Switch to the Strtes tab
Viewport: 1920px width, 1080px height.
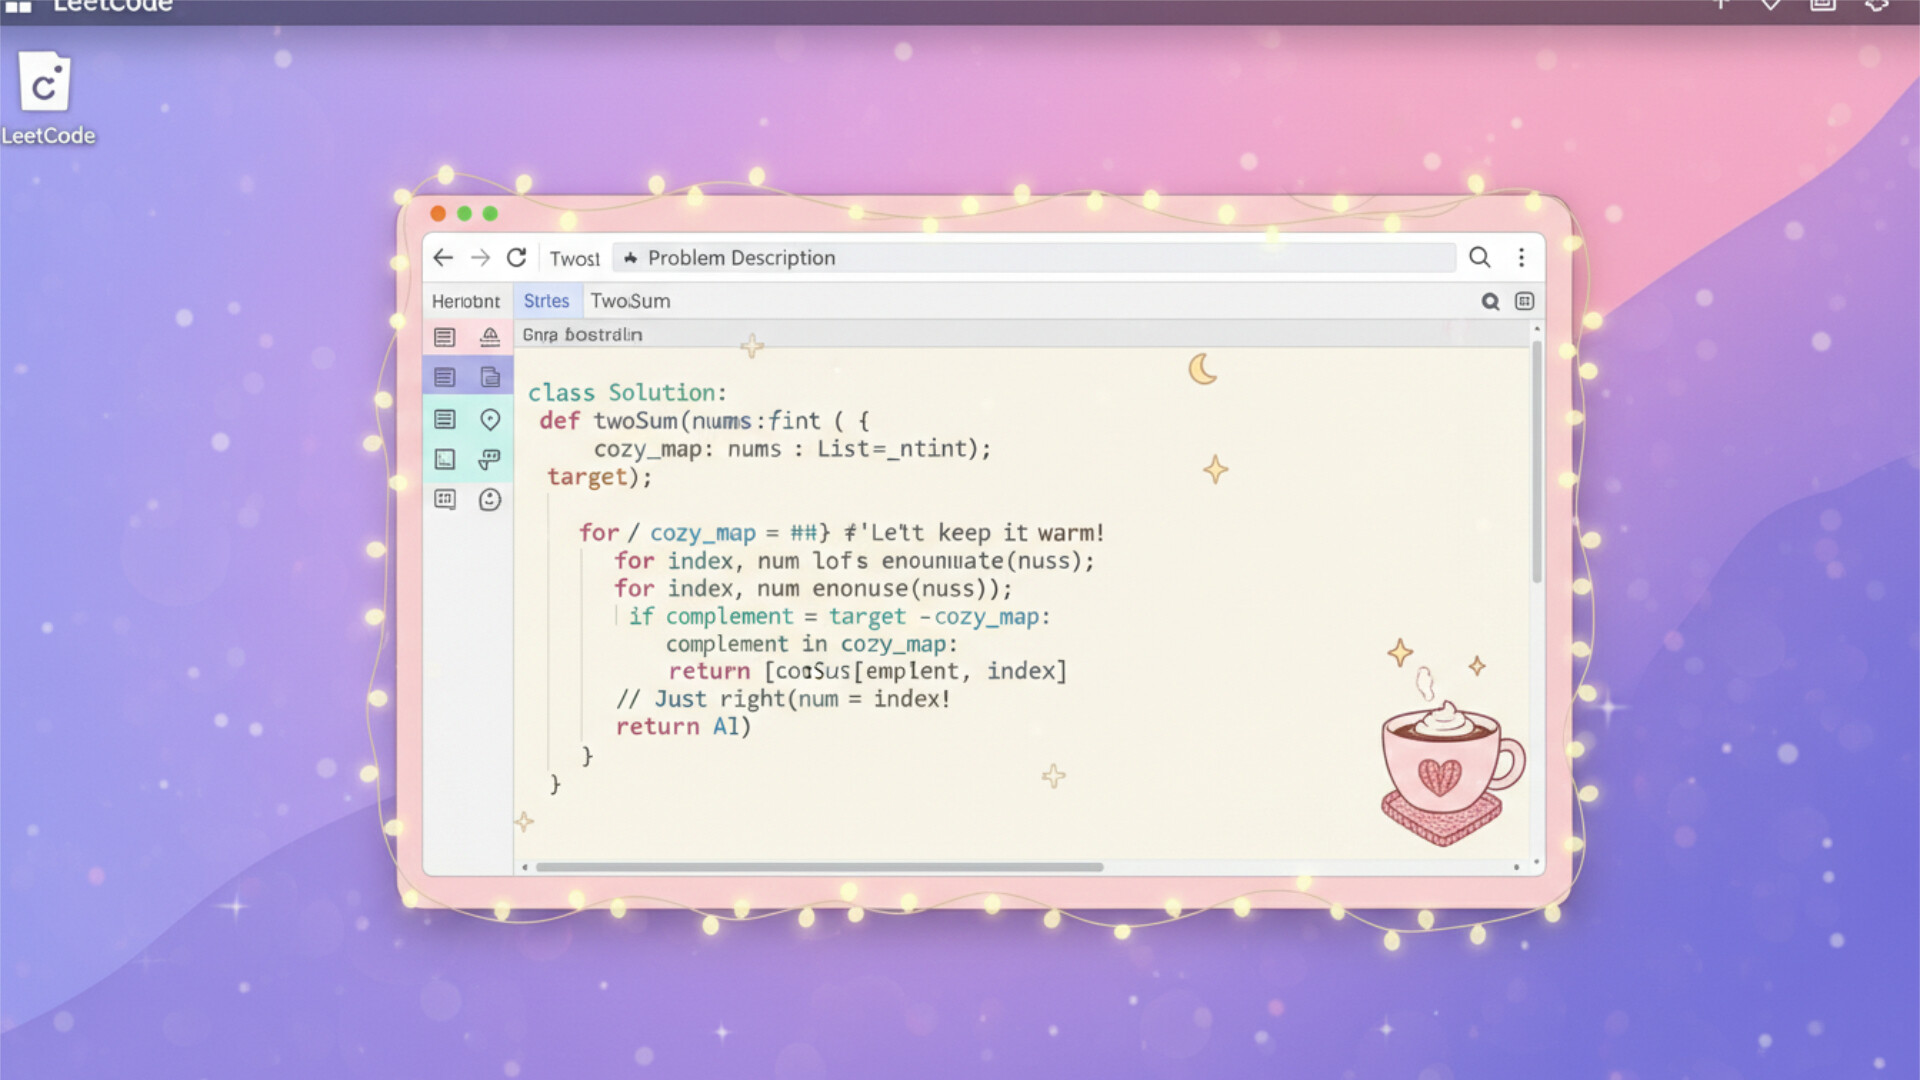pos(547,300)
